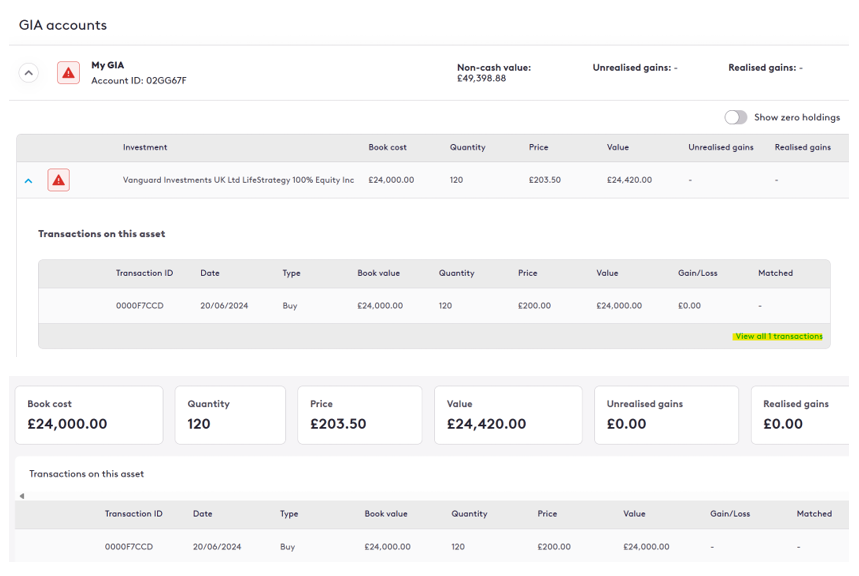859x576 pixels.
Task: Click the Vanguard Investments UK Ltd LifeStrategy name
Action: tap(238, 180)
